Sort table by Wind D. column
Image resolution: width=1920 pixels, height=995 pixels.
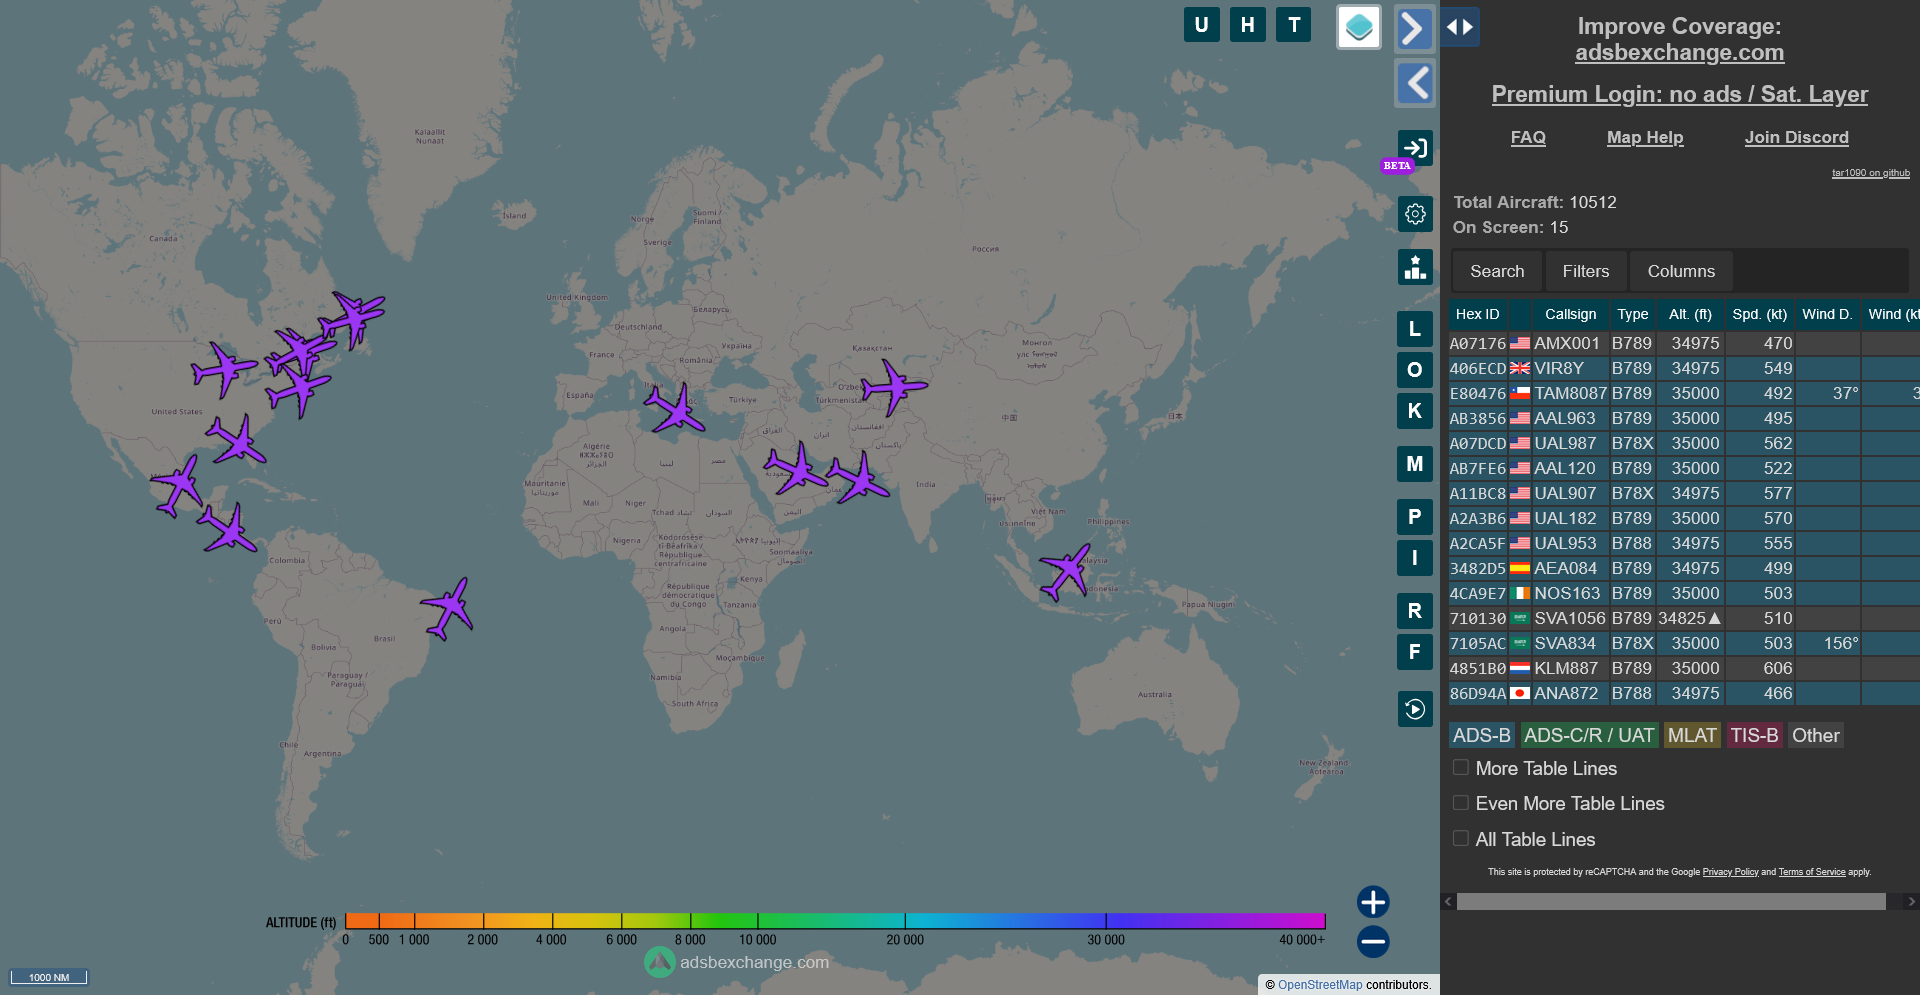pyautogui.click(x=1827, y=314)
